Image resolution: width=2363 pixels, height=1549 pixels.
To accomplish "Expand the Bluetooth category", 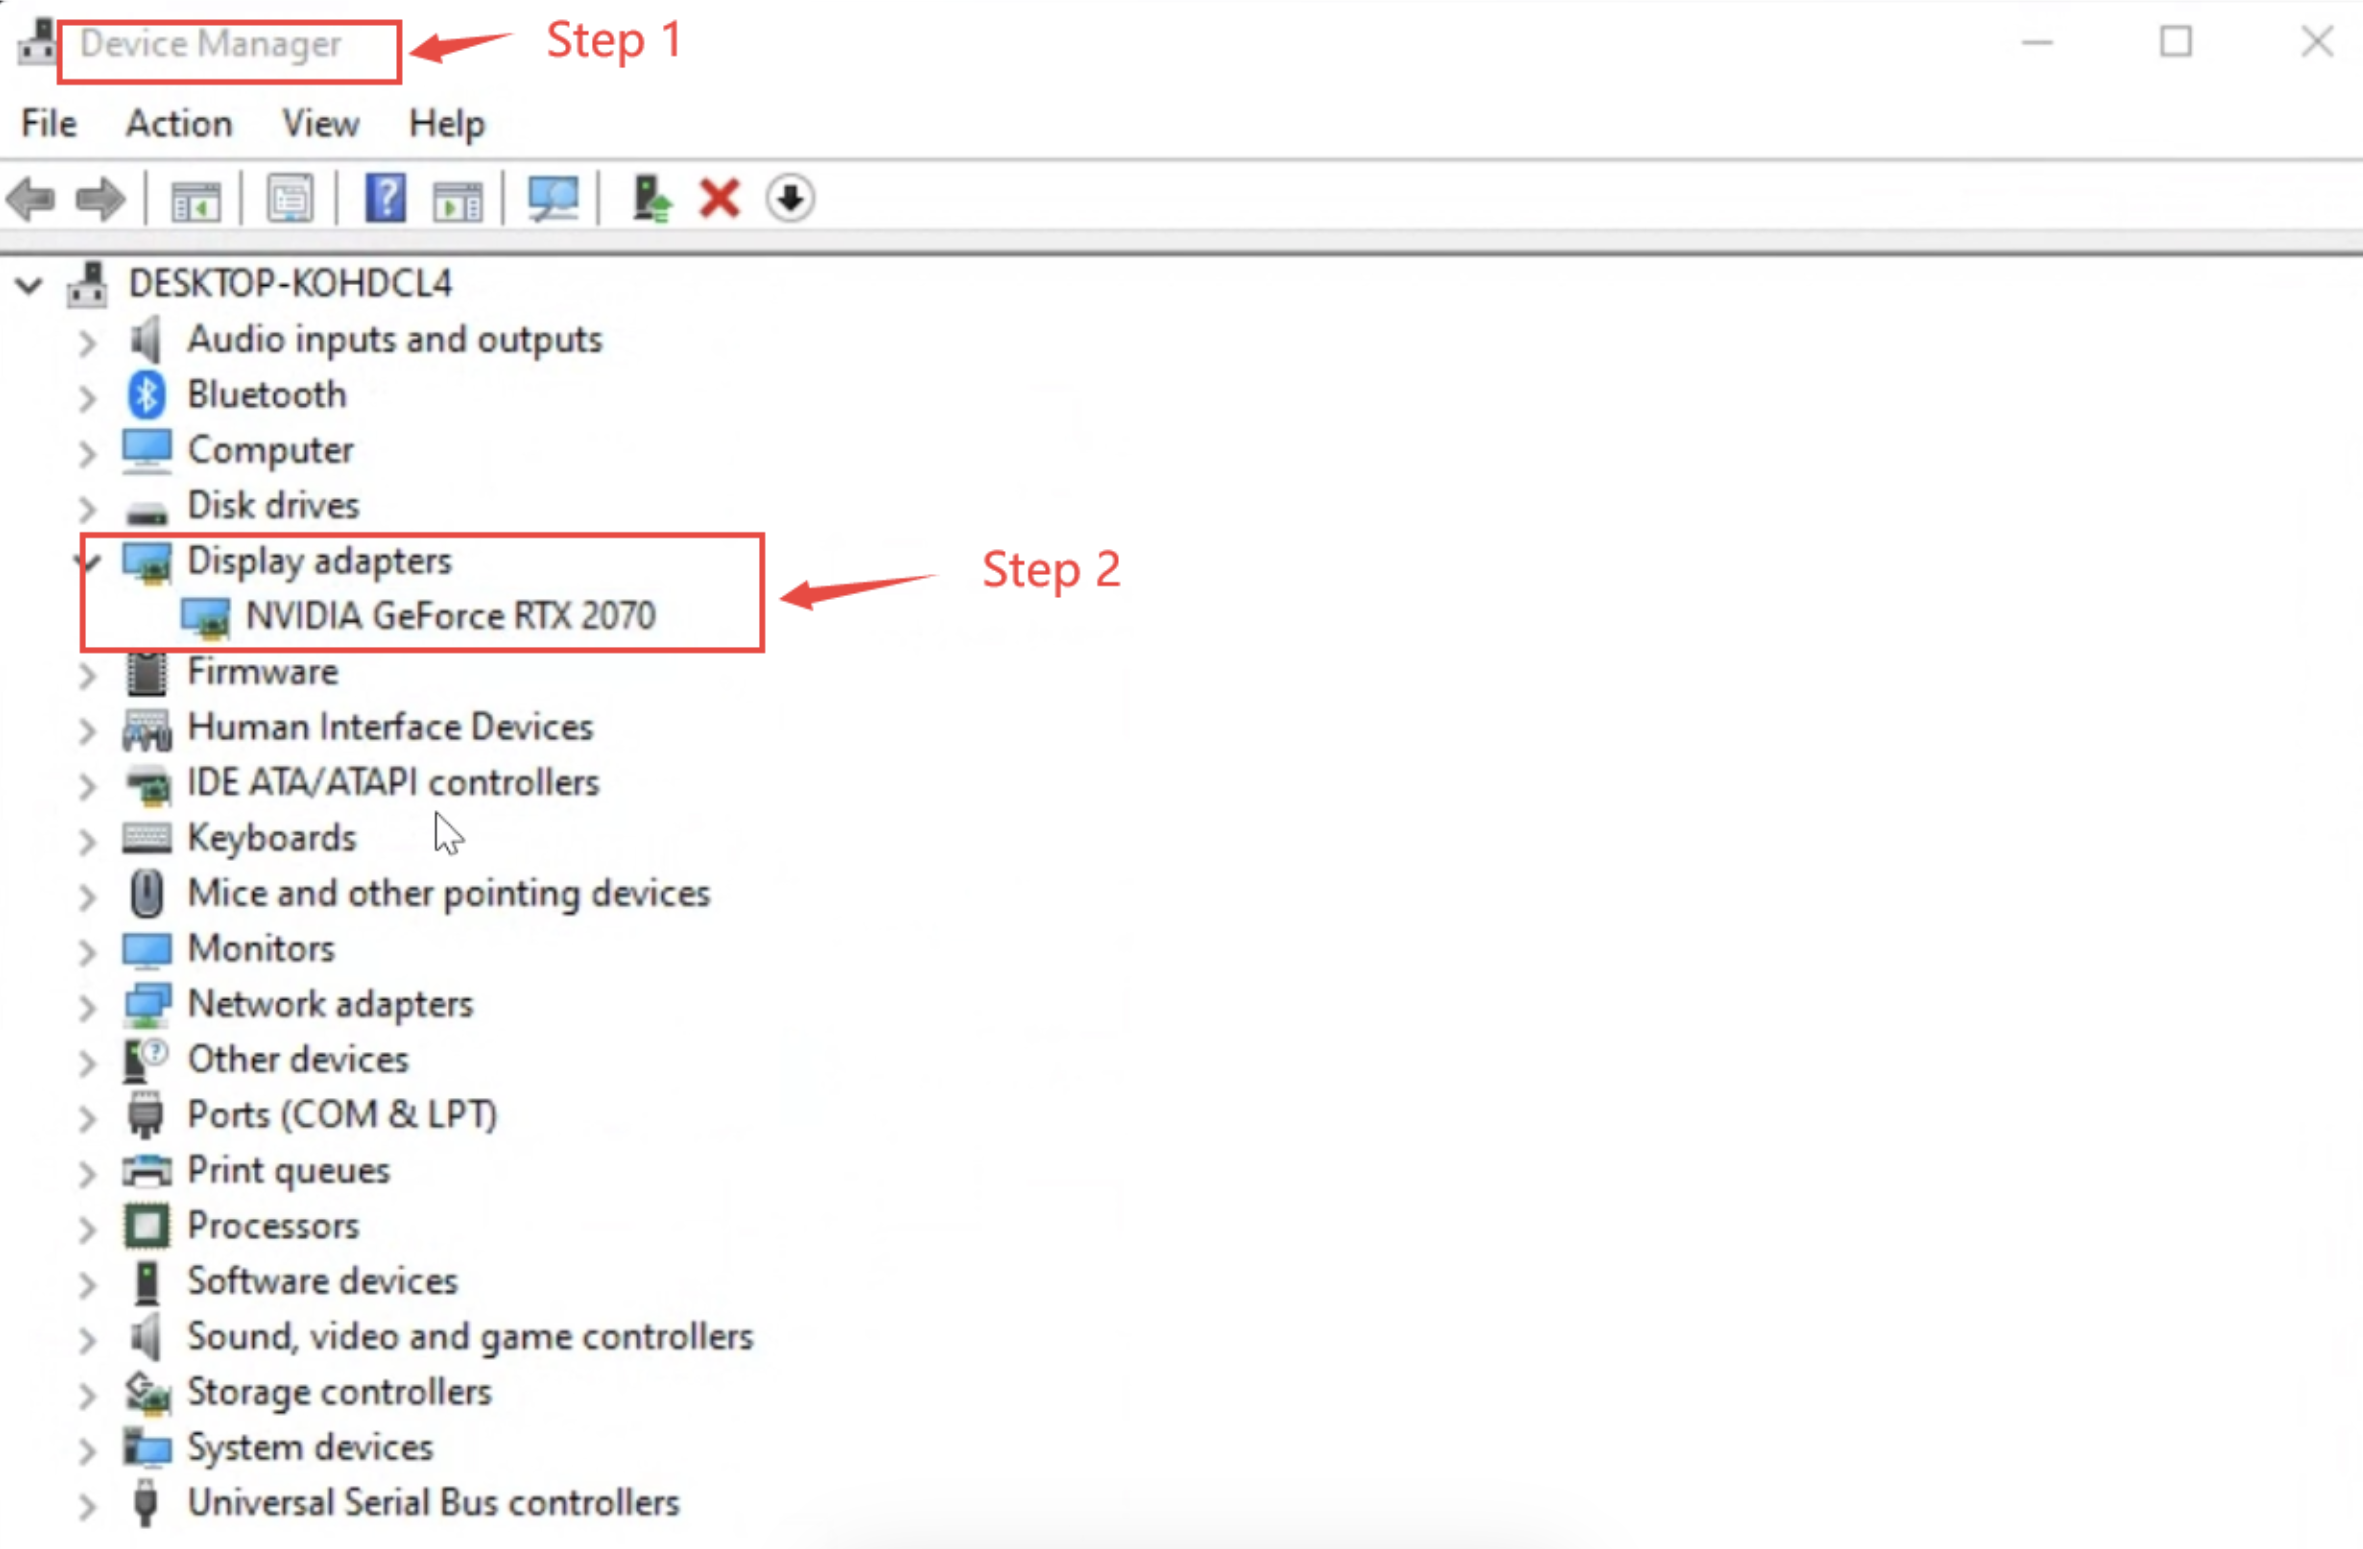I will pyautogui.click(x=88, y=398).
